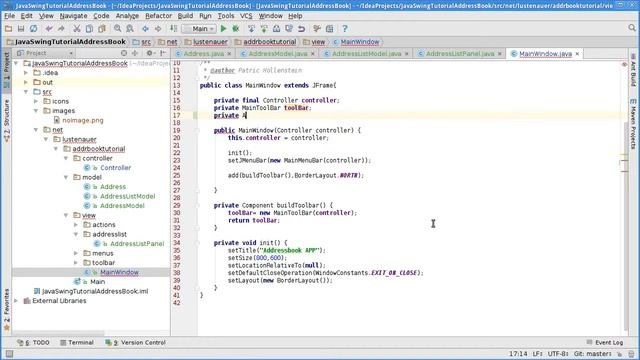Open the Maven Projects side panel
The width and height of the screenshot is (640, 360).
pyautogui.click(x=633, y=124)
